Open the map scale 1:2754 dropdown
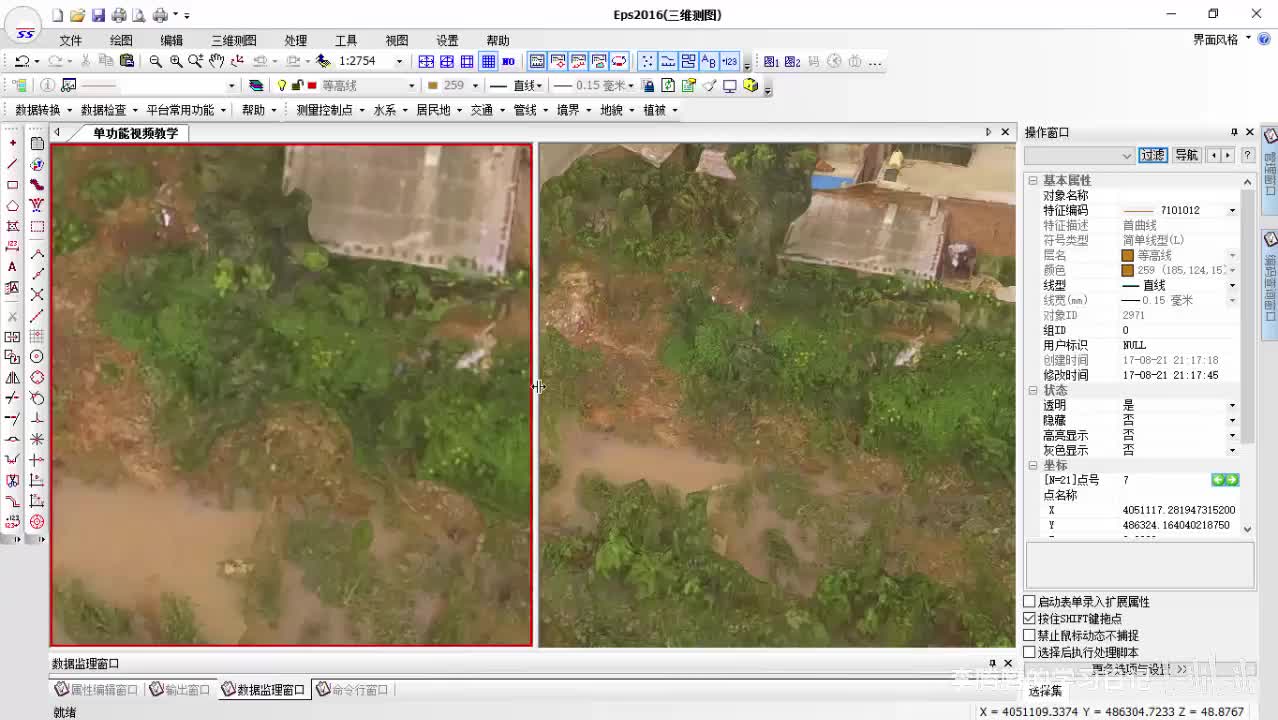1278x720 pixels. [399, 61]
